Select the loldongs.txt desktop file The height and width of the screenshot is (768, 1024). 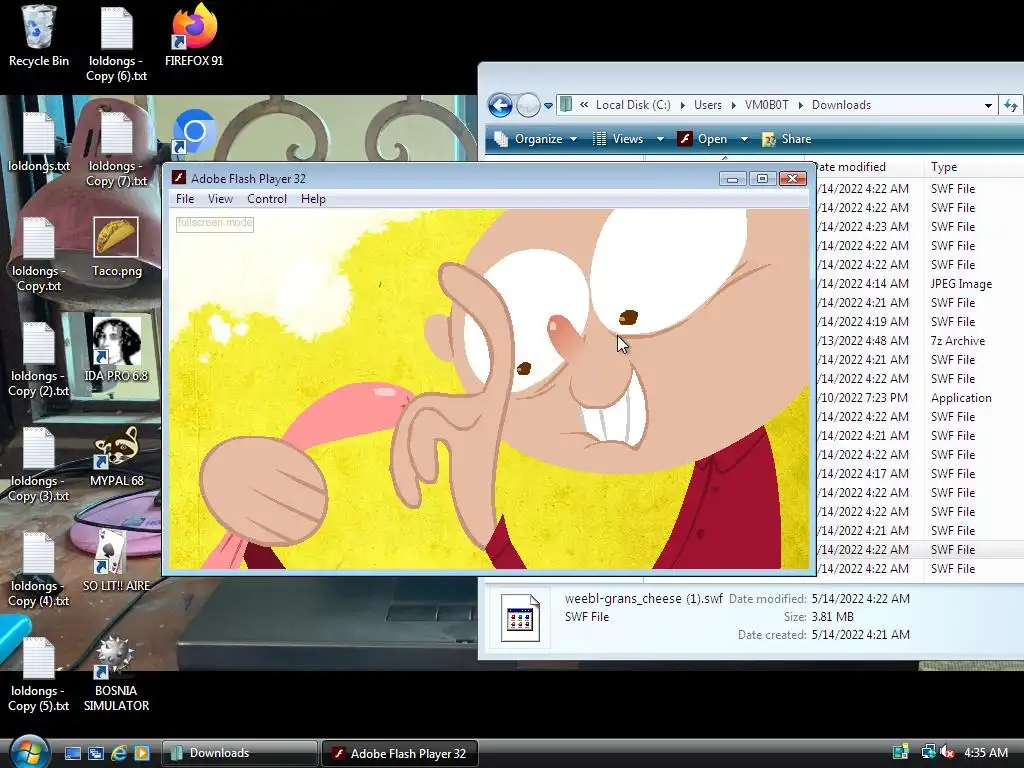39,142
